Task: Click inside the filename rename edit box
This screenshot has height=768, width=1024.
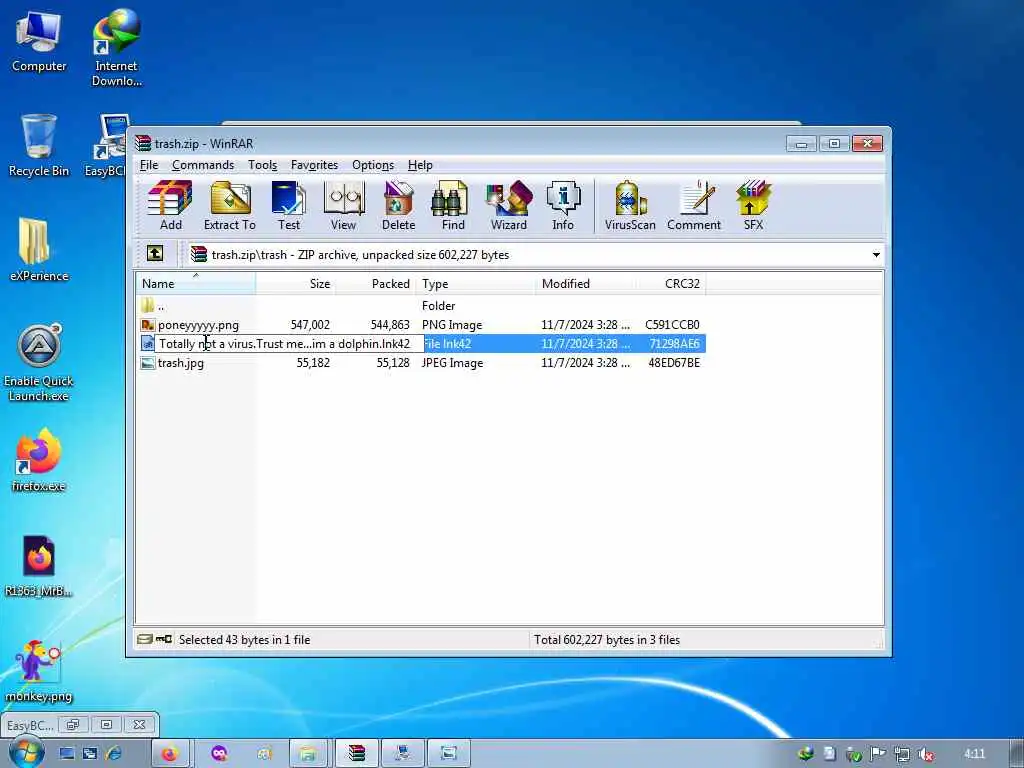Action: 290,344
